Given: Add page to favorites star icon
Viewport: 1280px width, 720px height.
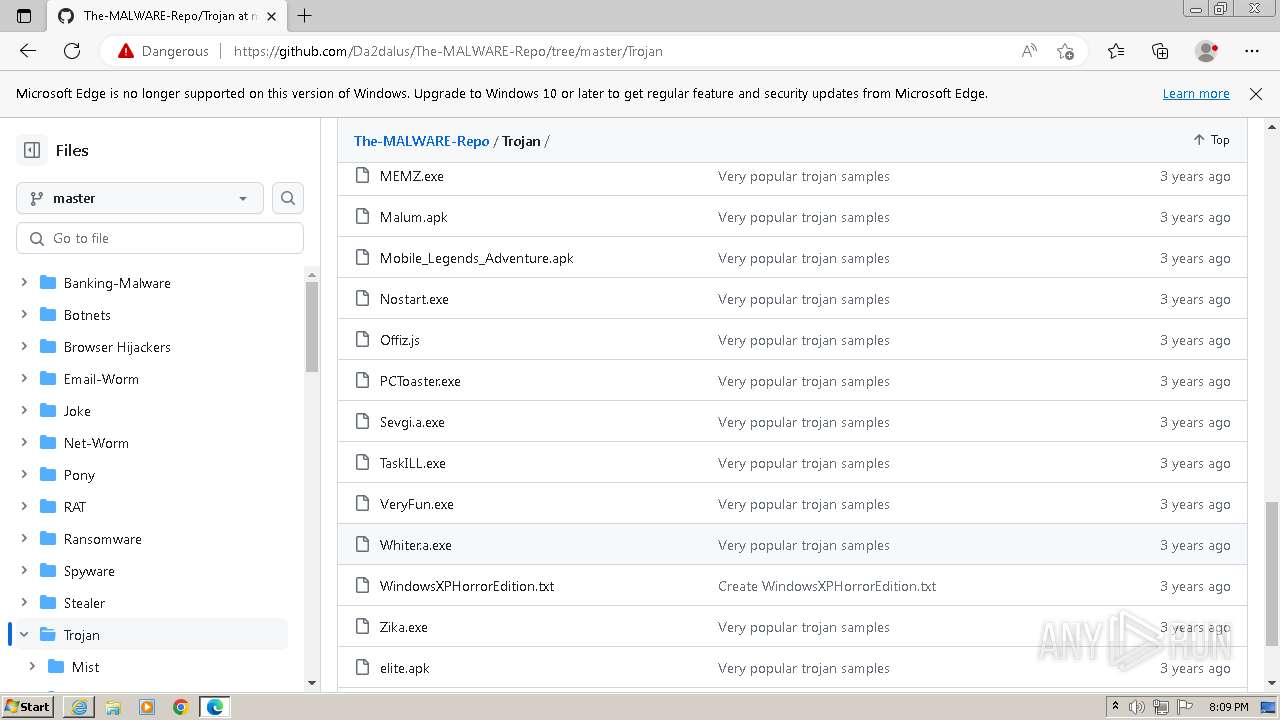Looking at the screenshot, I should 1065,51.
